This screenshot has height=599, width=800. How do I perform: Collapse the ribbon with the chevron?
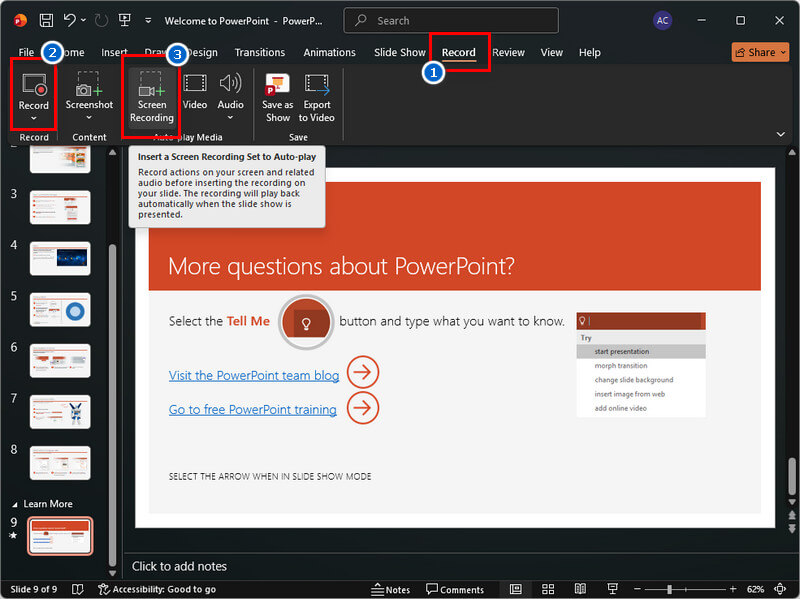(780, 134)
